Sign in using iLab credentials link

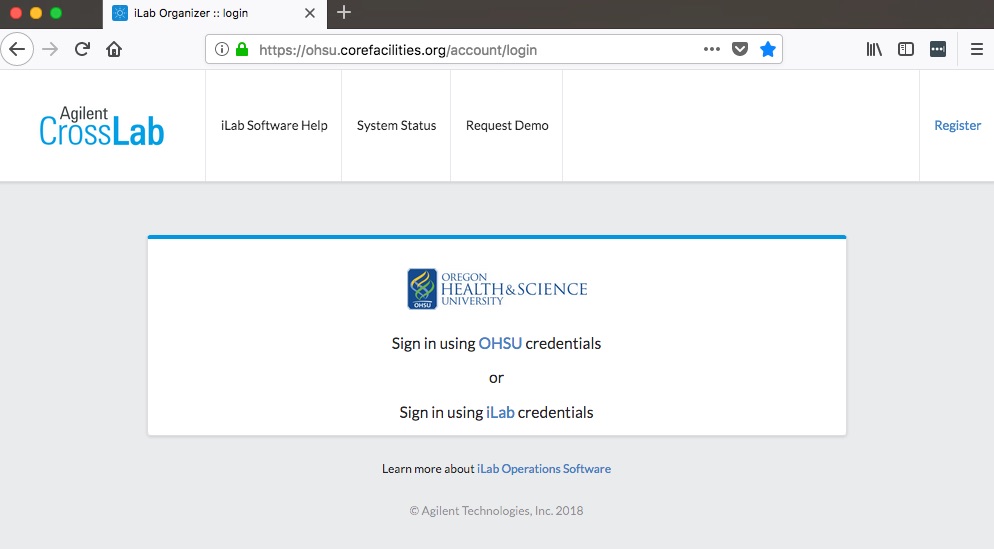(x=500, y=412)
